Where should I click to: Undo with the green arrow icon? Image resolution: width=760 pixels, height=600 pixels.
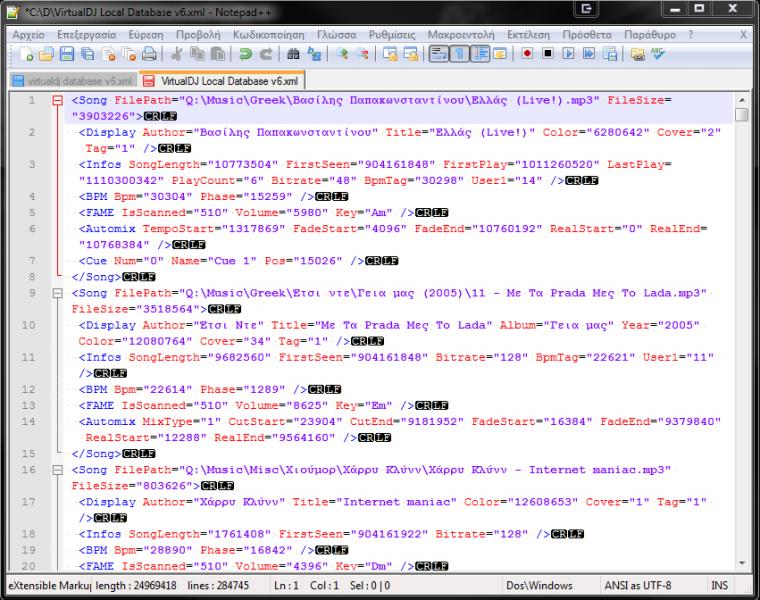[245, 54]
